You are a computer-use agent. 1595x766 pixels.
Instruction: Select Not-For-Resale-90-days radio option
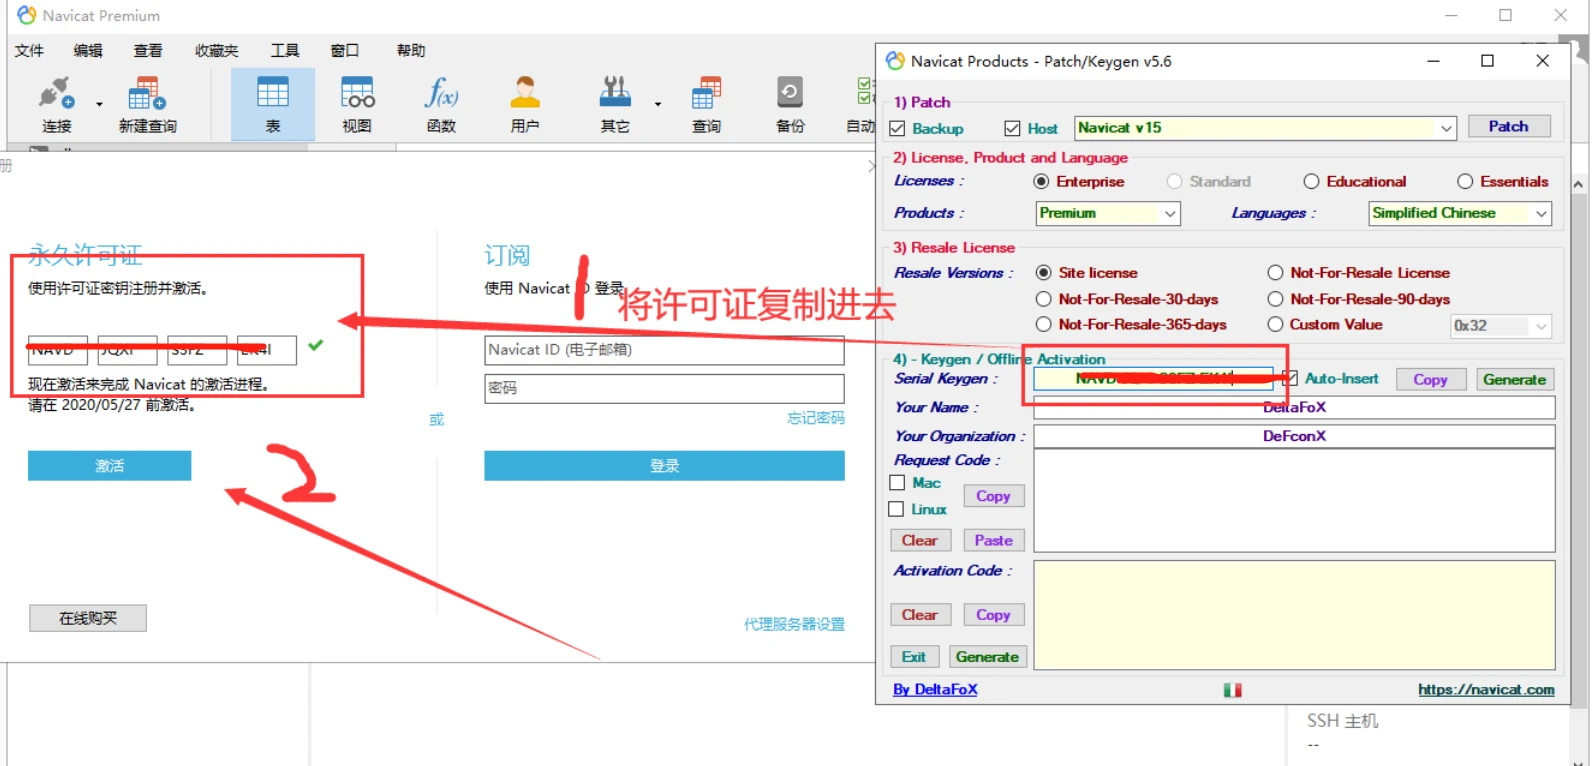tap(1275, 299)
